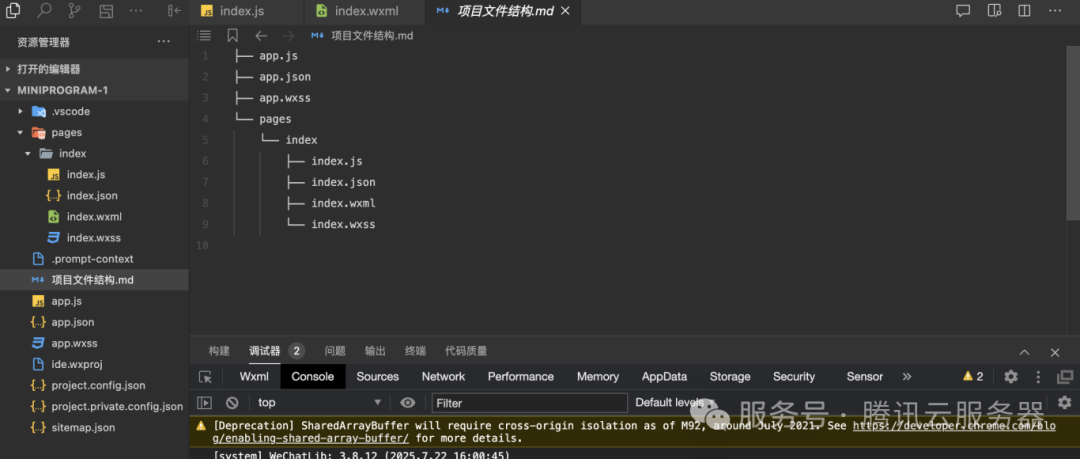Toggle the eye live expression icon
This screenshot has height=459, width=1080.
[408, 402]
